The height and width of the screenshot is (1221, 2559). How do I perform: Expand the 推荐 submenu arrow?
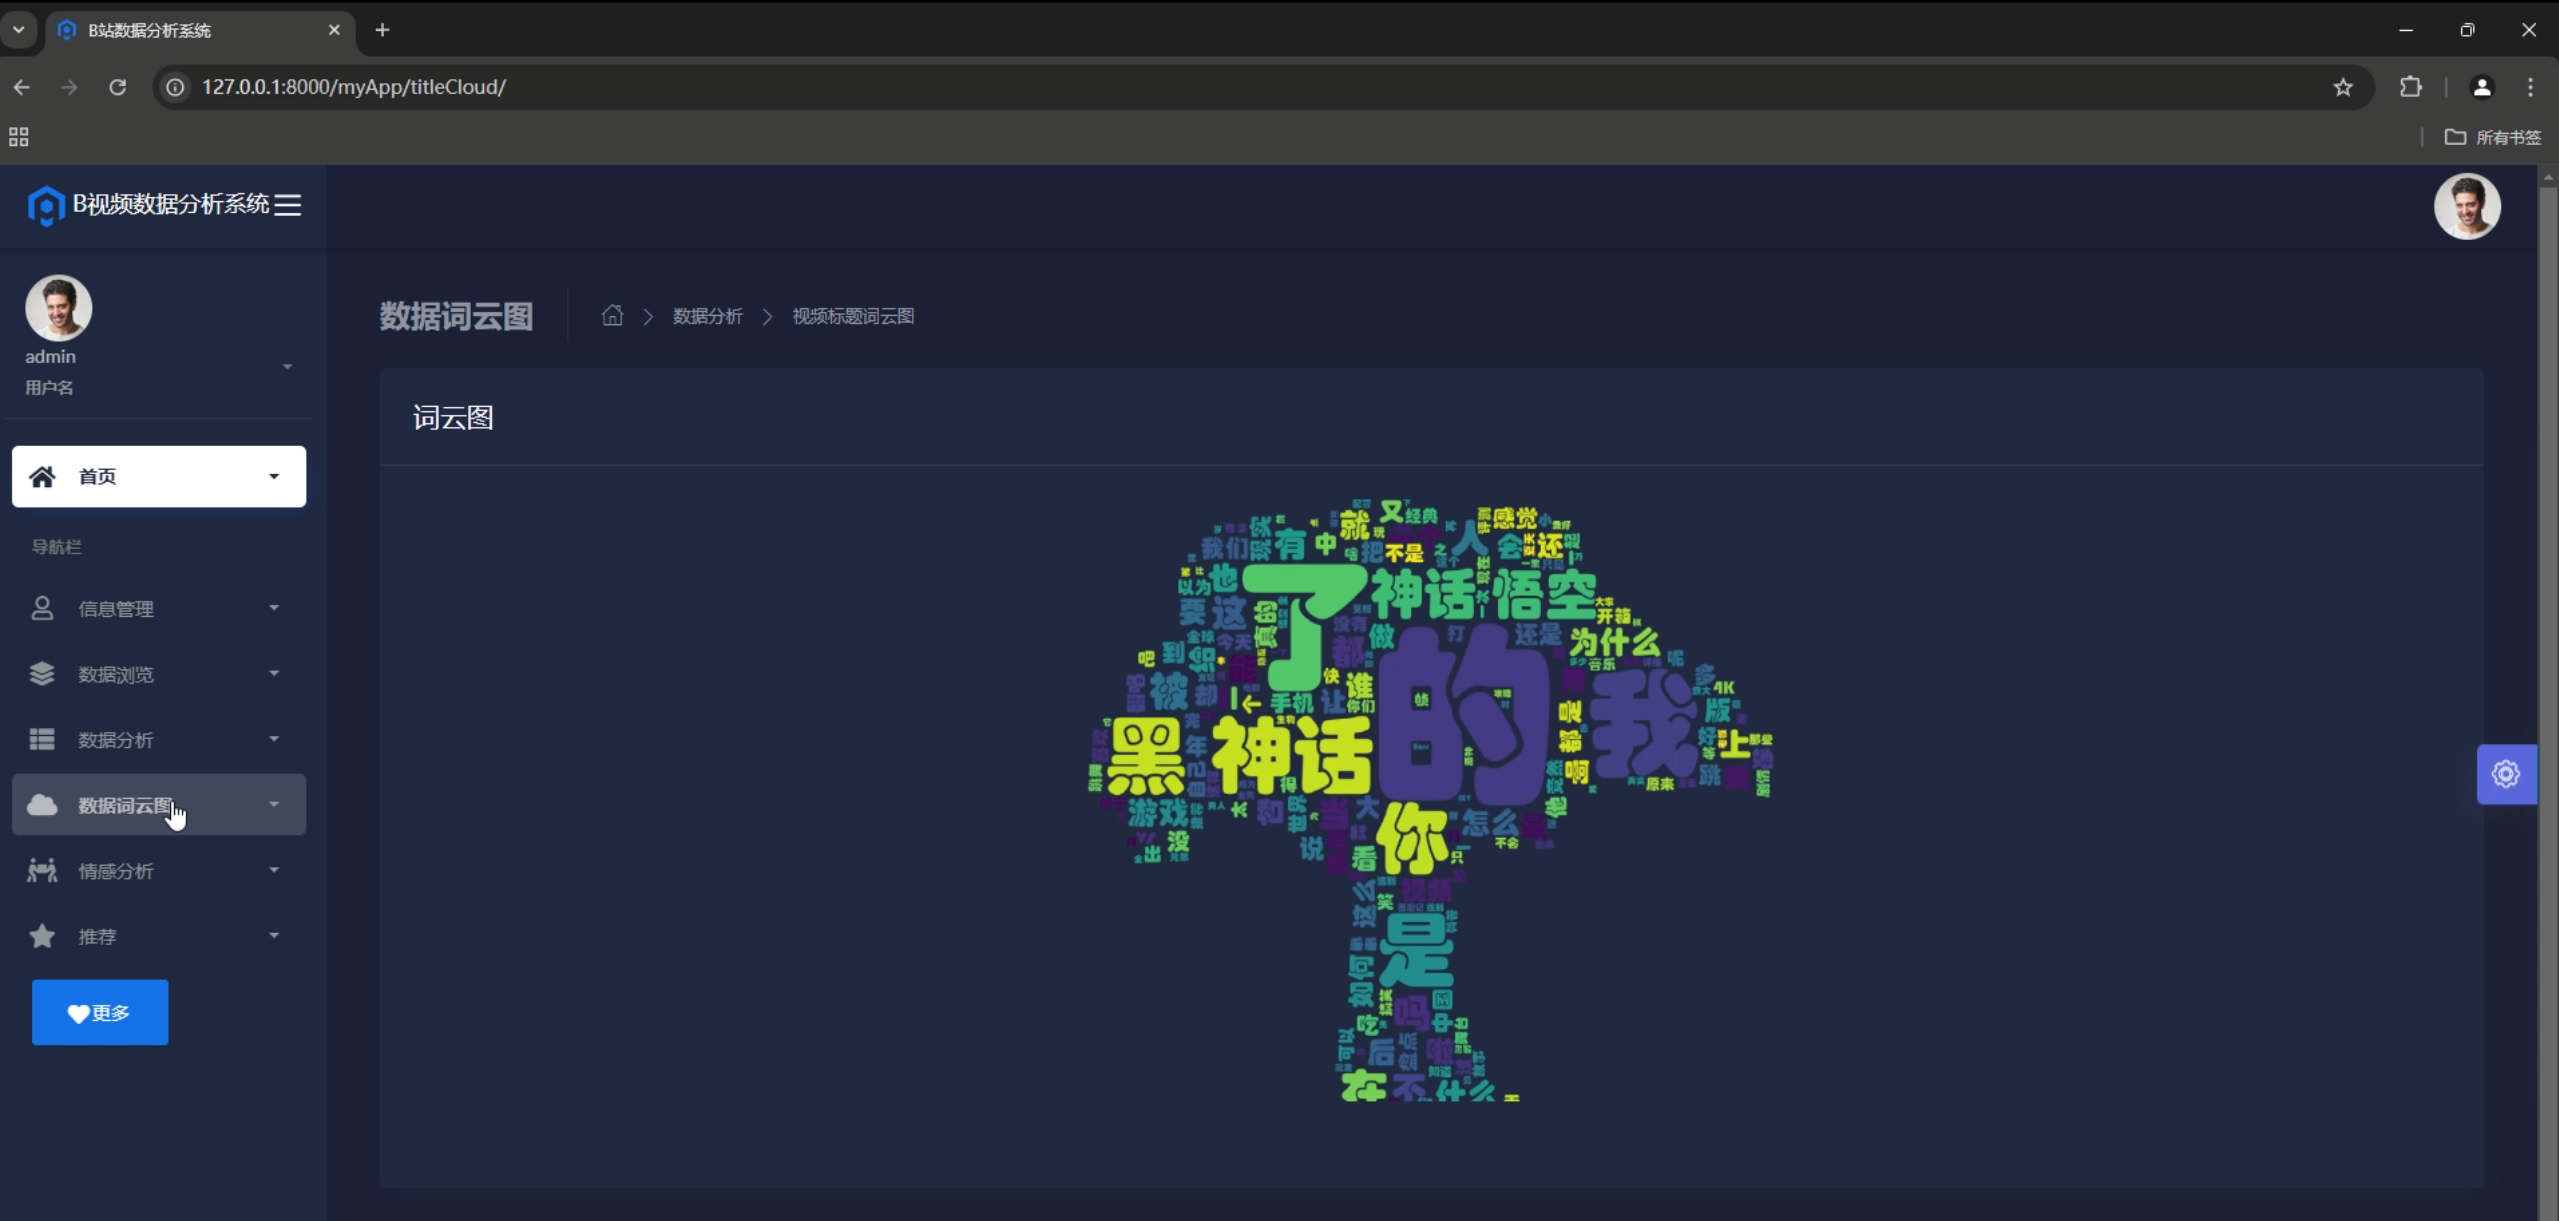pos(274,936)
